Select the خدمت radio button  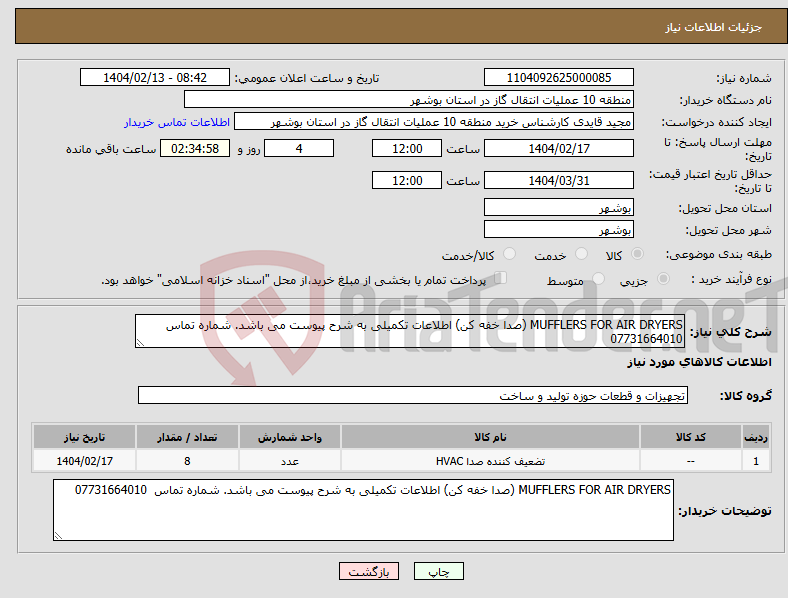(581, 254)
